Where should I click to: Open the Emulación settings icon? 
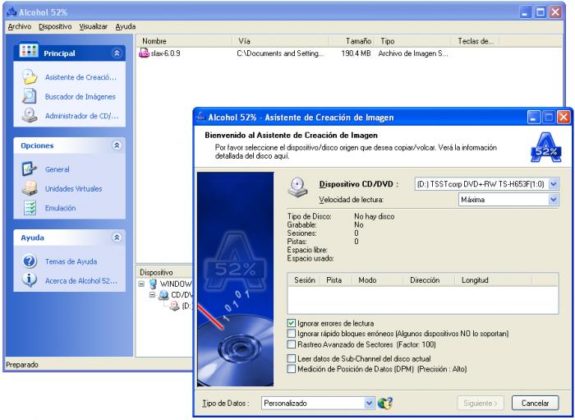tap(30, 208)
